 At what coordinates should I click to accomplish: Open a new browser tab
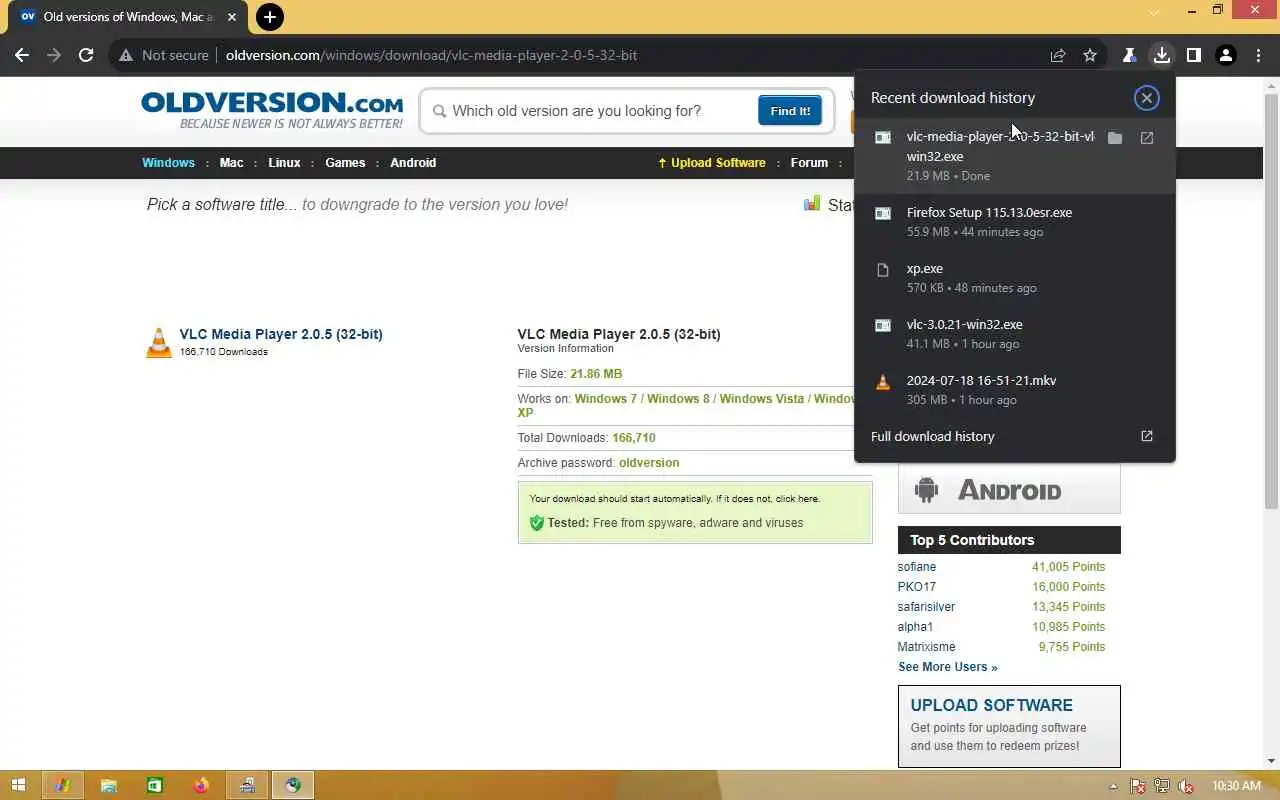tap(269, 17)
